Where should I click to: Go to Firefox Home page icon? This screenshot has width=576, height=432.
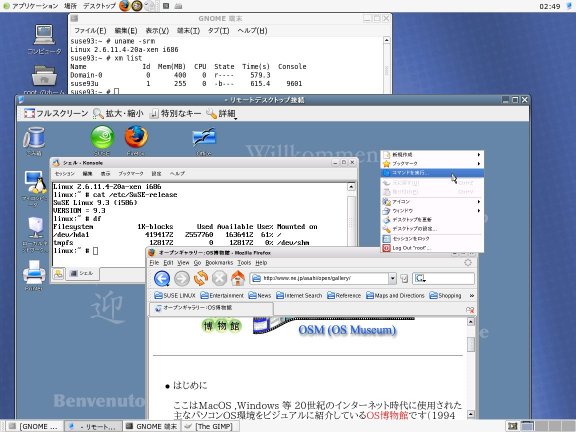coord(238,278)
